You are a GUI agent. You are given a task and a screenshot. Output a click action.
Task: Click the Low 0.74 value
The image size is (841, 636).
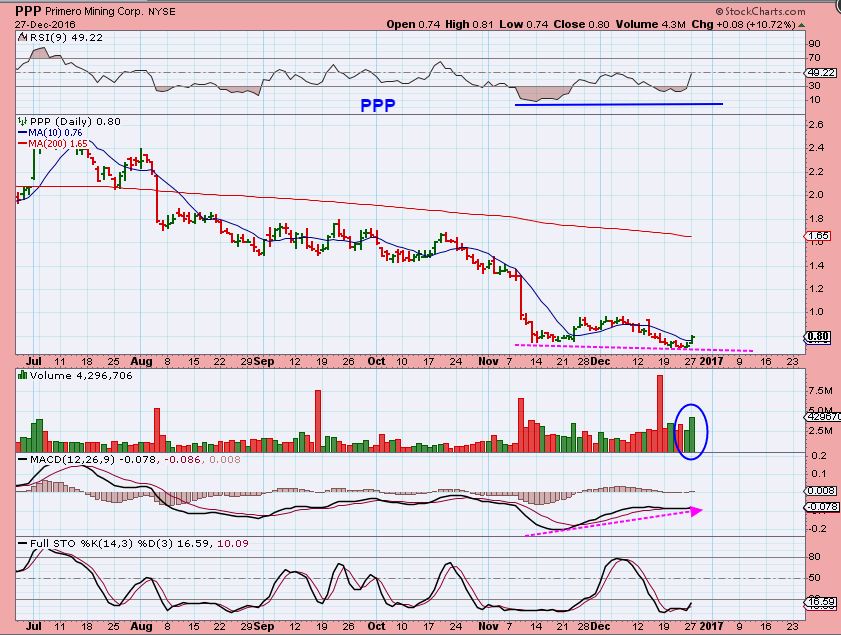(x=523, y=25)
